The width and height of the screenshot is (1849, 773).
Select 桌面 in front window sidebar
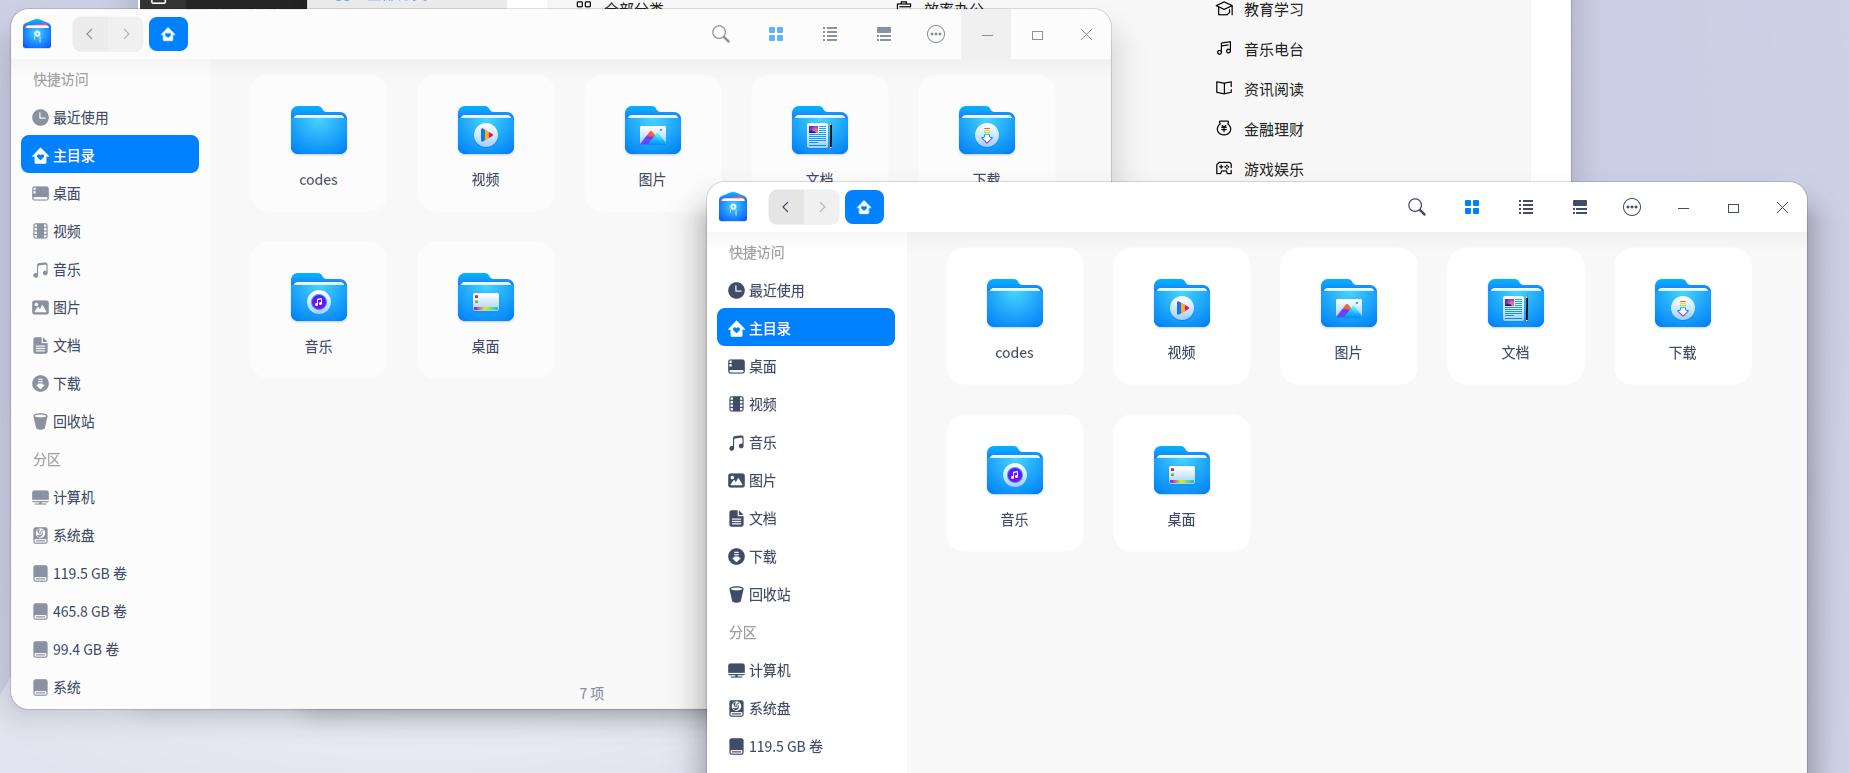(806, 366)
